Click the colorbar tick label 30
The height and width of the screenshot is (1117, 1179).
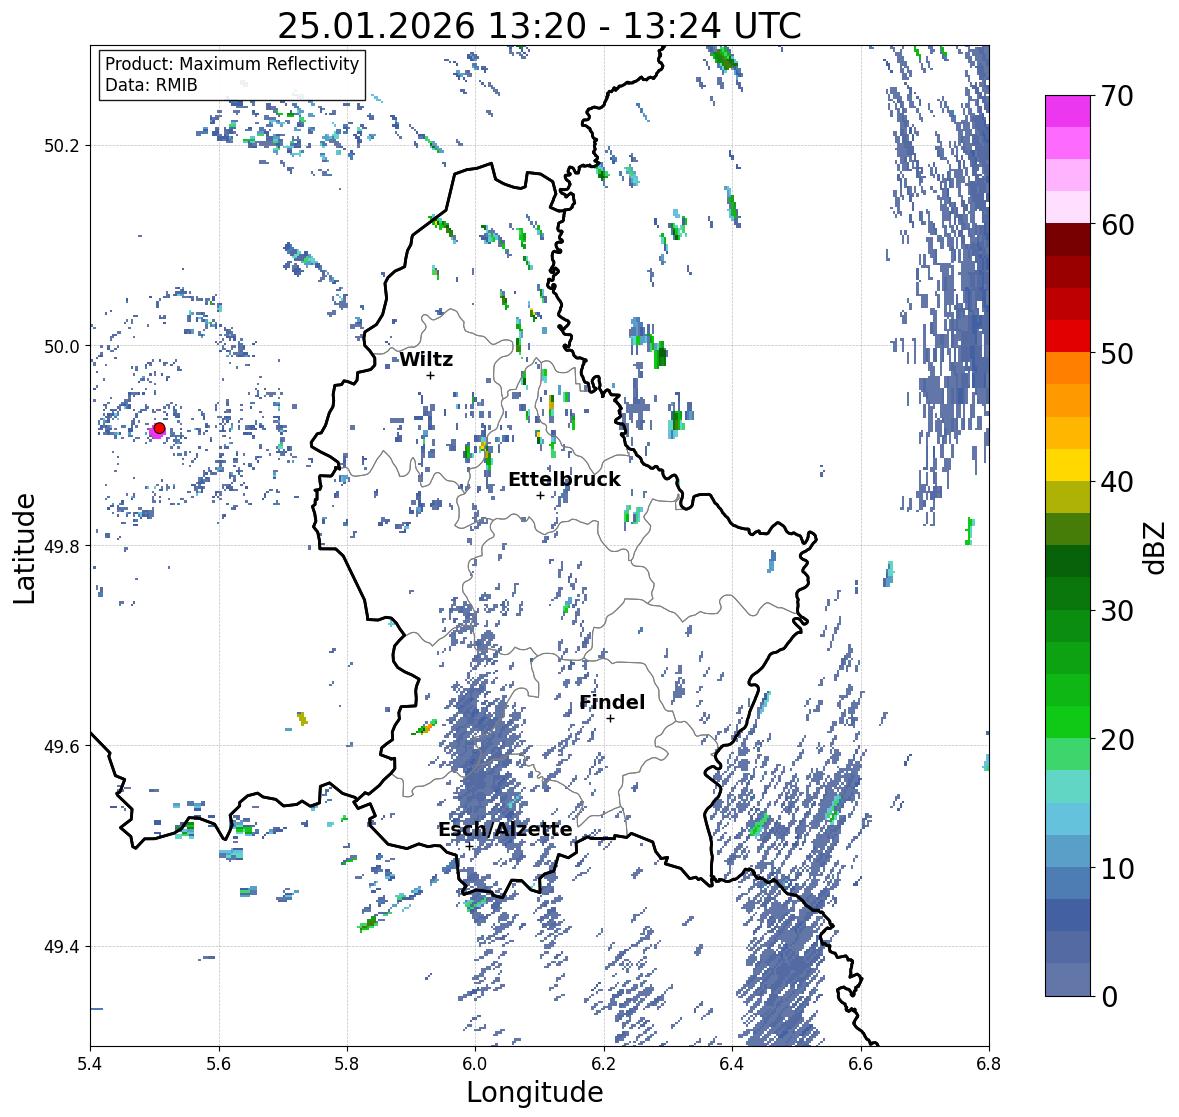1117,611
